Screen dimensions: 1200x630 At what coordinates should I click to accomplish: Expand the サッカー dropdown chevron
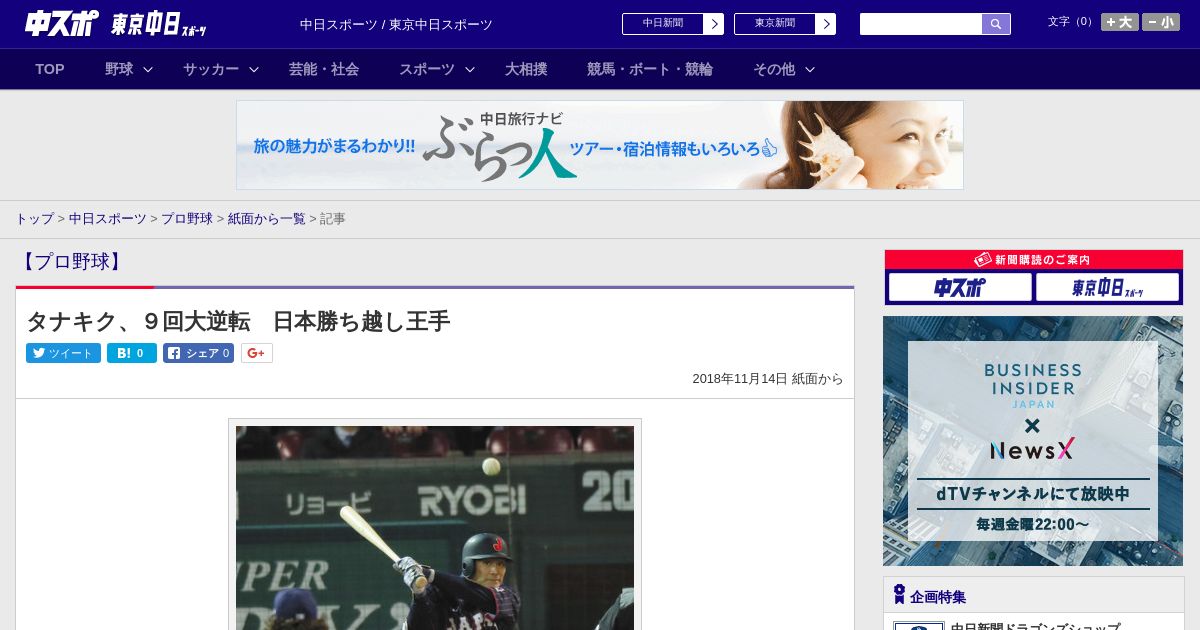pos(254,69)
